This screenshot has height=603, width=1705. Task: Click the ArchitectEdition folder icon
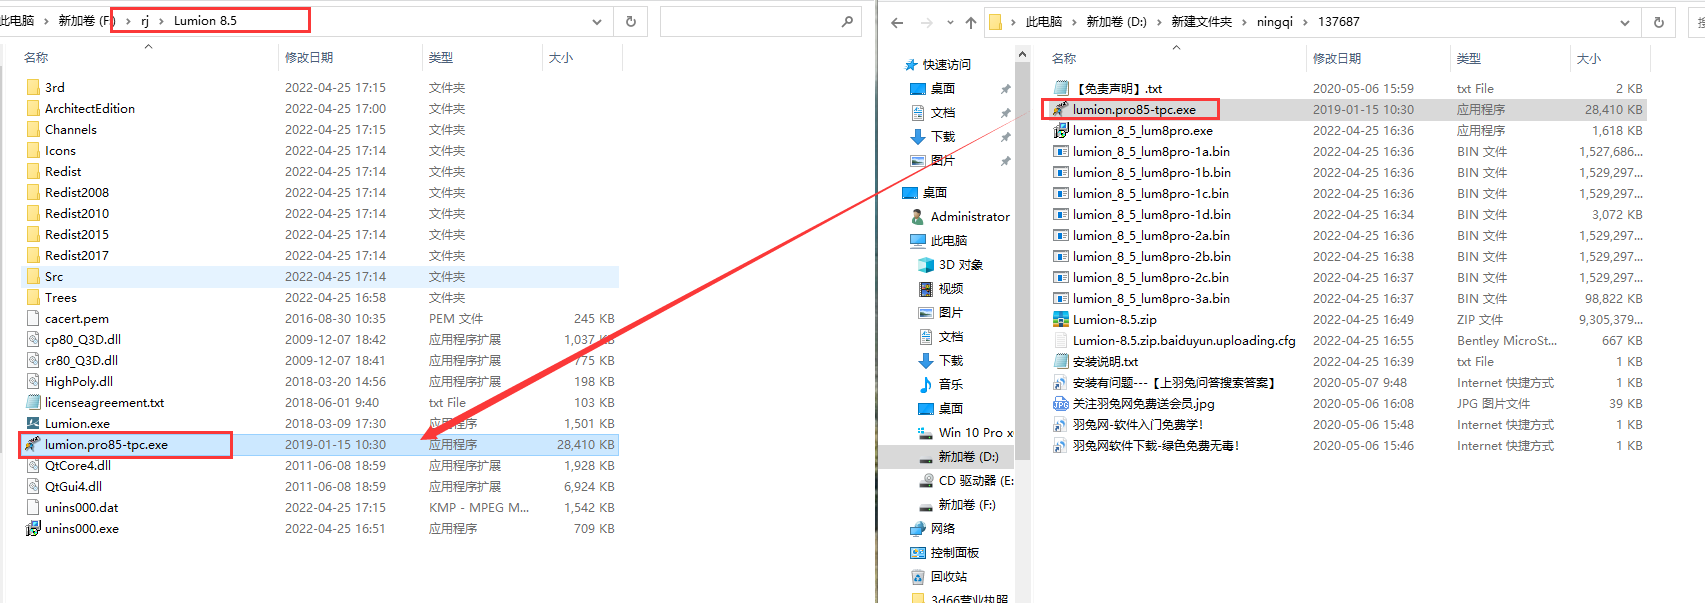[x=33, y=108]
